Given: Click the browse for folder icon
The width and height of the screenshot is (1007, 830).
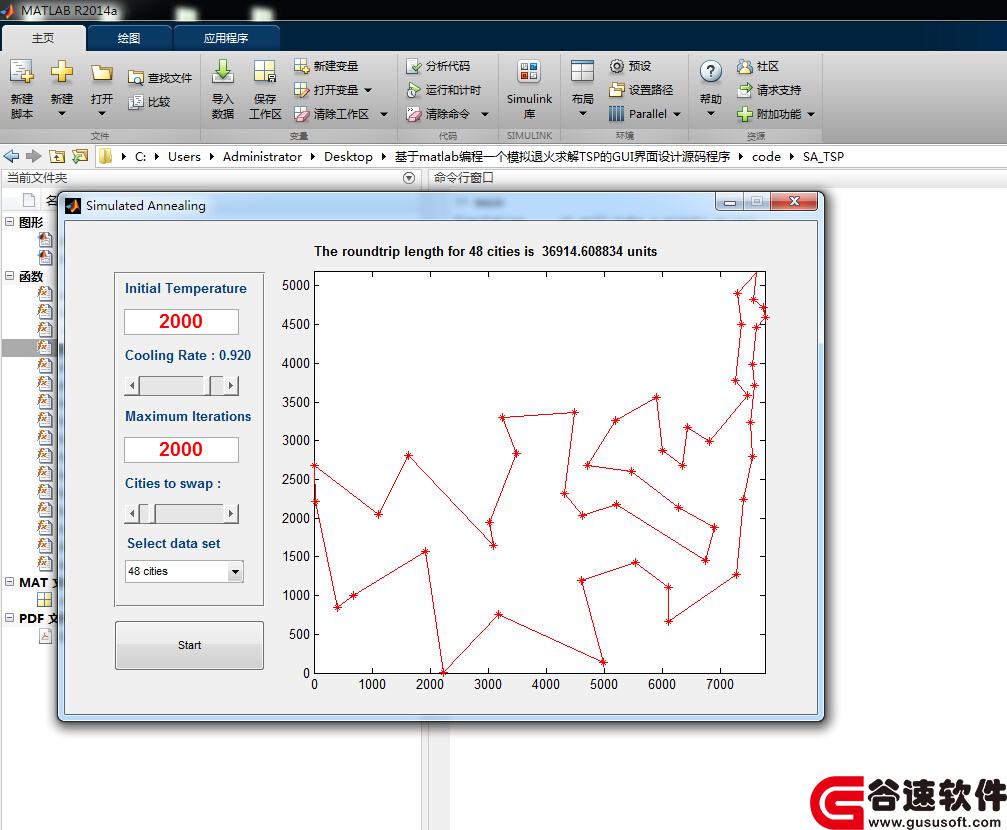Looking at the screenshot, I should pyautogui.click(x=80, y=156).
